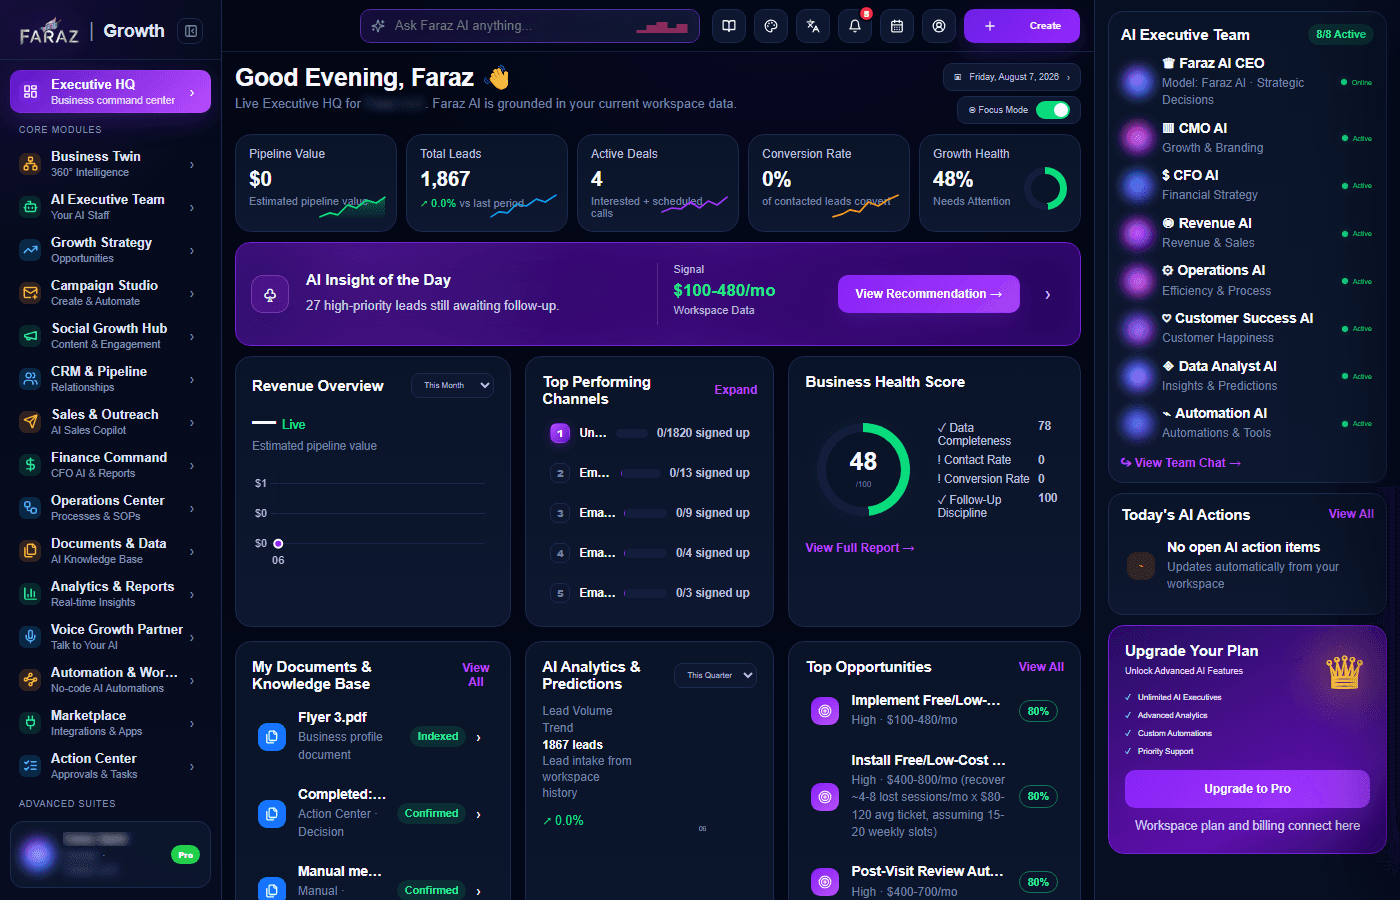Open the notifications bell
Viewport: 1400px width, 900px height.
855,26
